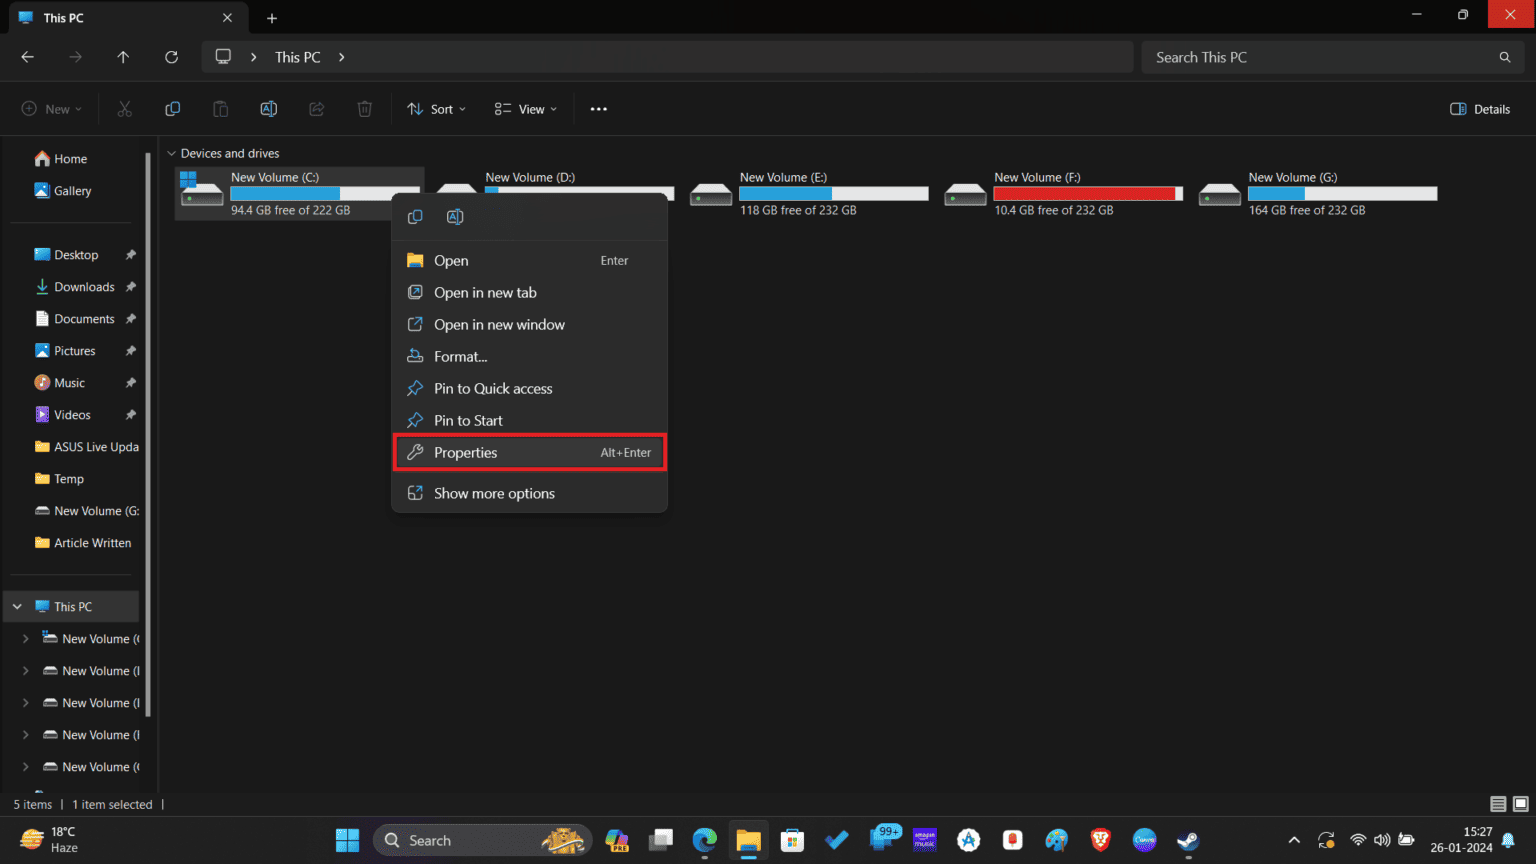Click Format in the context menu
This screenshot has height=864, width=1536.
pyautogui.click(x=458, y=356)
